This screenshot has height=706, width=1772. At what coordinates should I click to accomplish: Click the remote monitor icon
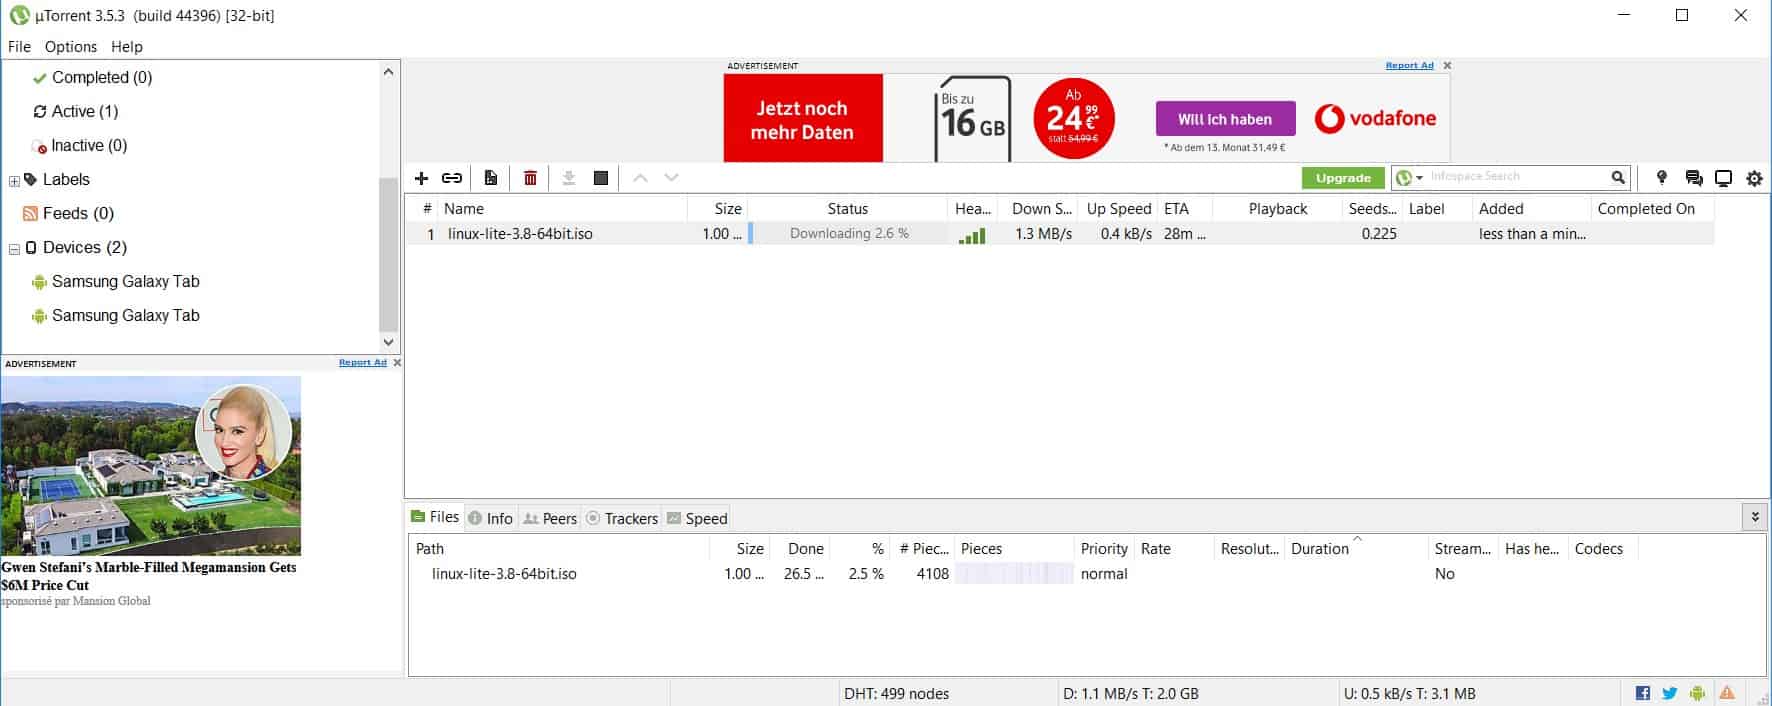pos(1723,178)
